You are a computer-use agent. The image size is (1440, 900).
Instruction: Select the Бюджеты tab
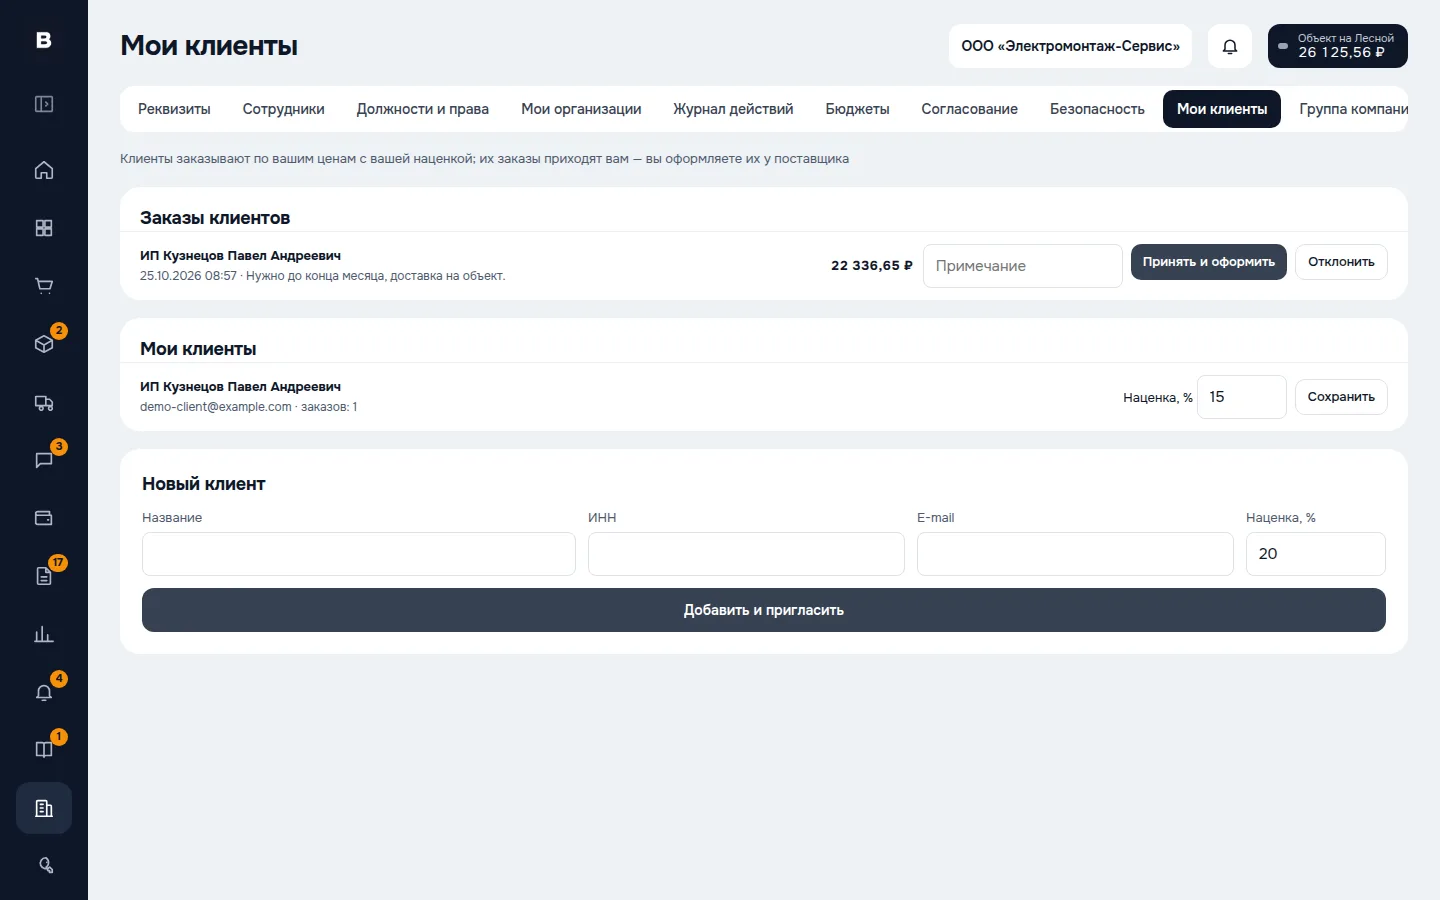[857, 109]
